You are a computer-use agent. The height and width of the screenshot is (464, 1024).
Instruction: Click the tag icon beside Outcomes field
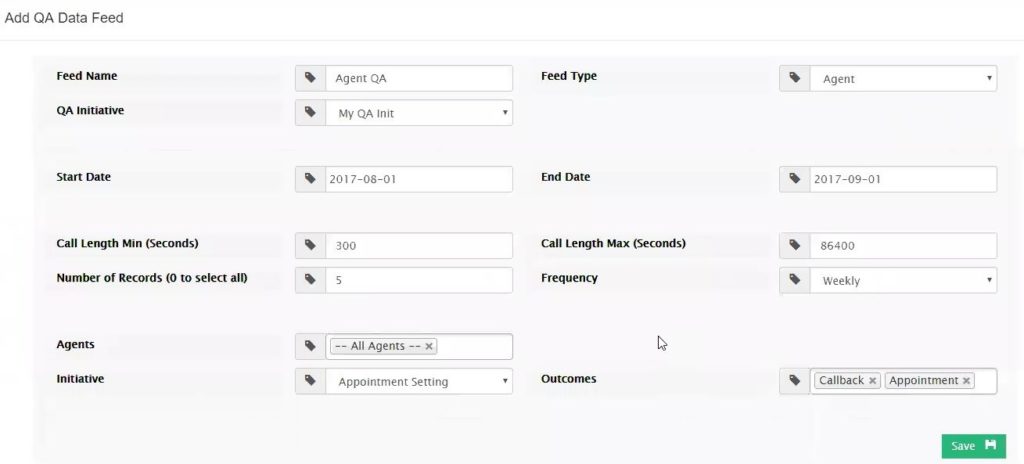coord(795,381)
